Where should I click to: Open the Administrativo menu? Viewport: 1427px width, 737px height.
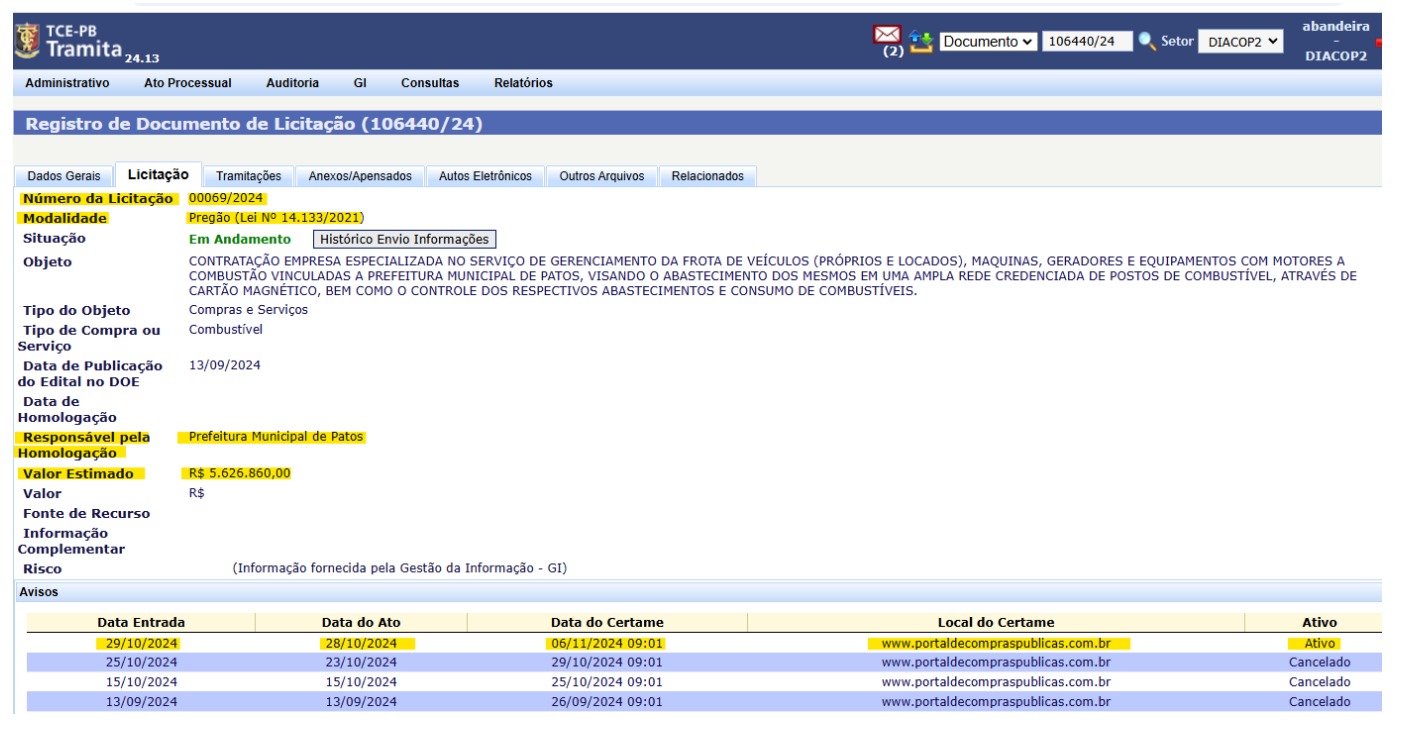tap(67, 83)
